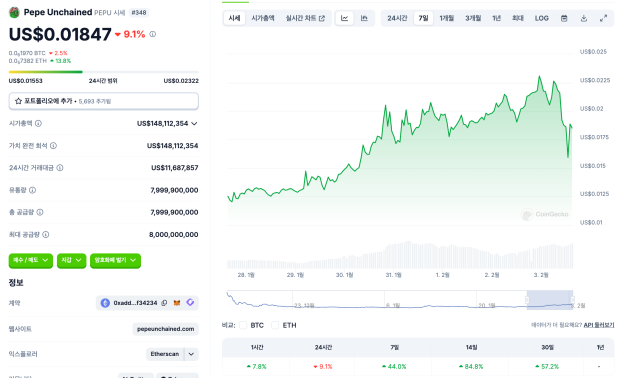The width and height of the screenshot is (640, 378).
Task: Toggle LOG scale on chart
Action: point(542,18)
